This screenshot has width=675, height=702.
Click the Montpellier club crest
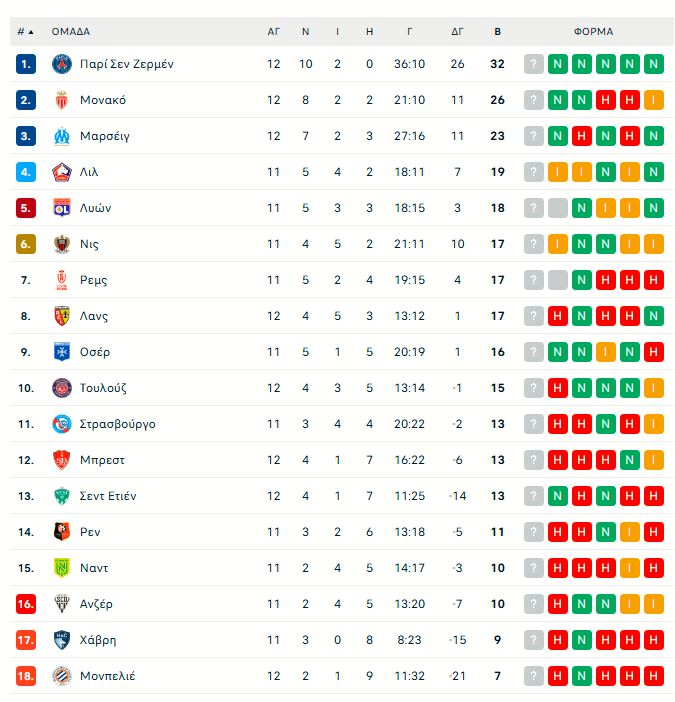[x=62, y=676]
